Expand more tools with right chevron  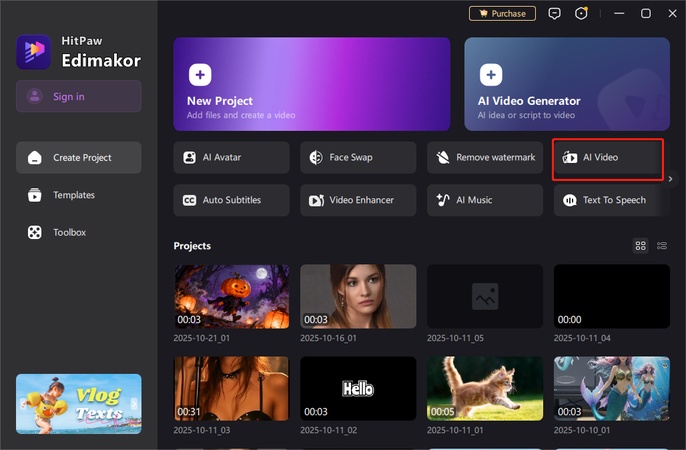[x=671, y=179]
